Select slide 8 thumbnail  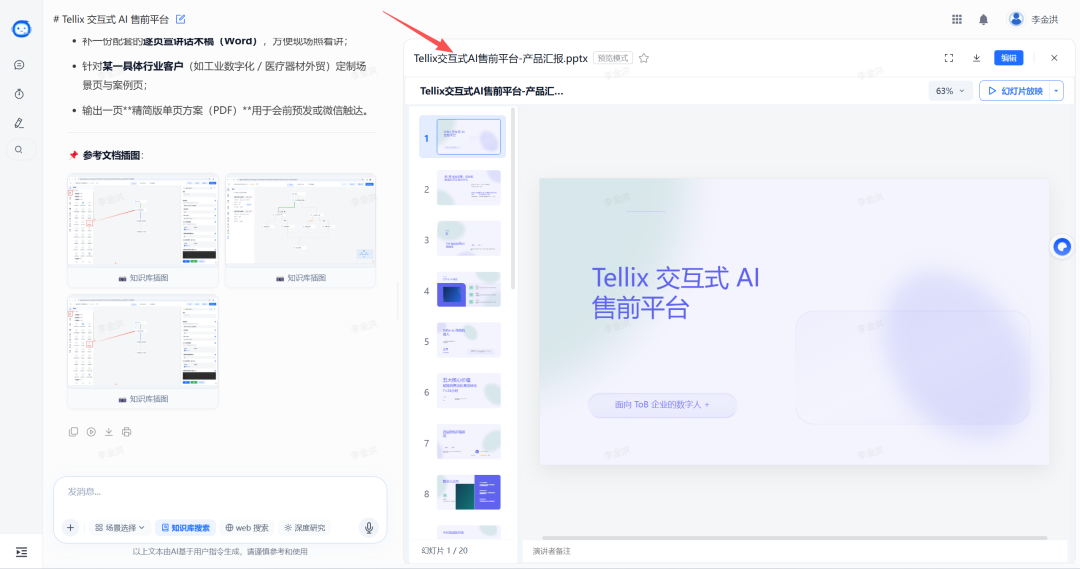pyautogui.click(x=468, y=493)
